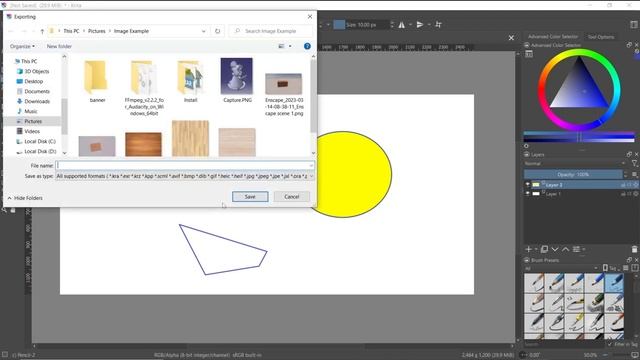Go up one folder level in dialog
This screenshot has height=360, width=640.
click(x=42, y=31)
